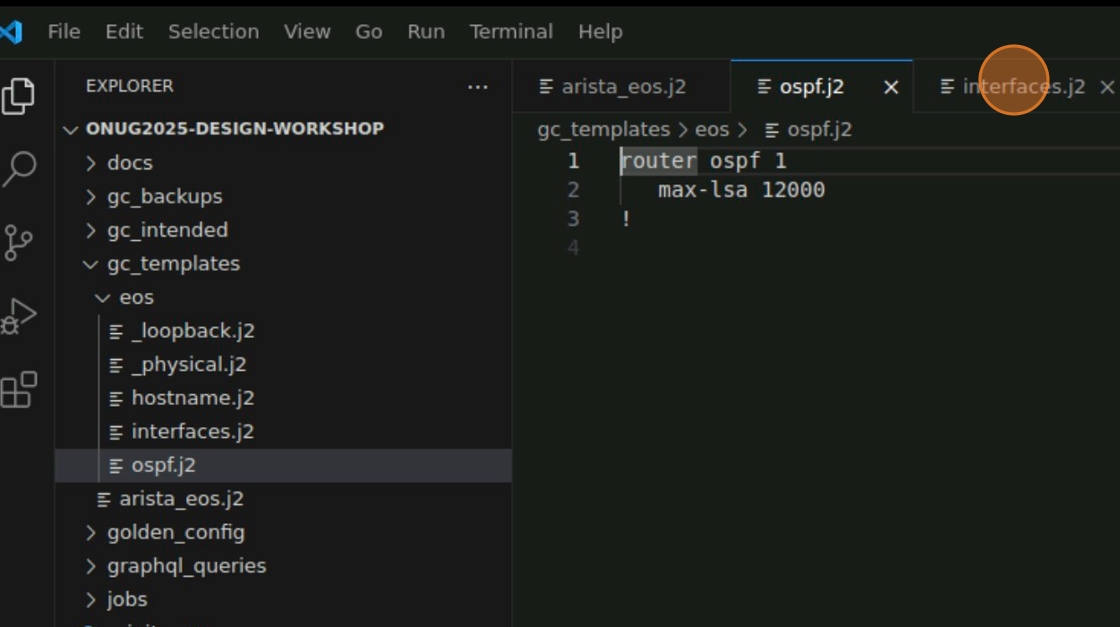Open _loopback.j2 file in explorer
This screenshot has width=1120, height=627.
coord(192,330)
